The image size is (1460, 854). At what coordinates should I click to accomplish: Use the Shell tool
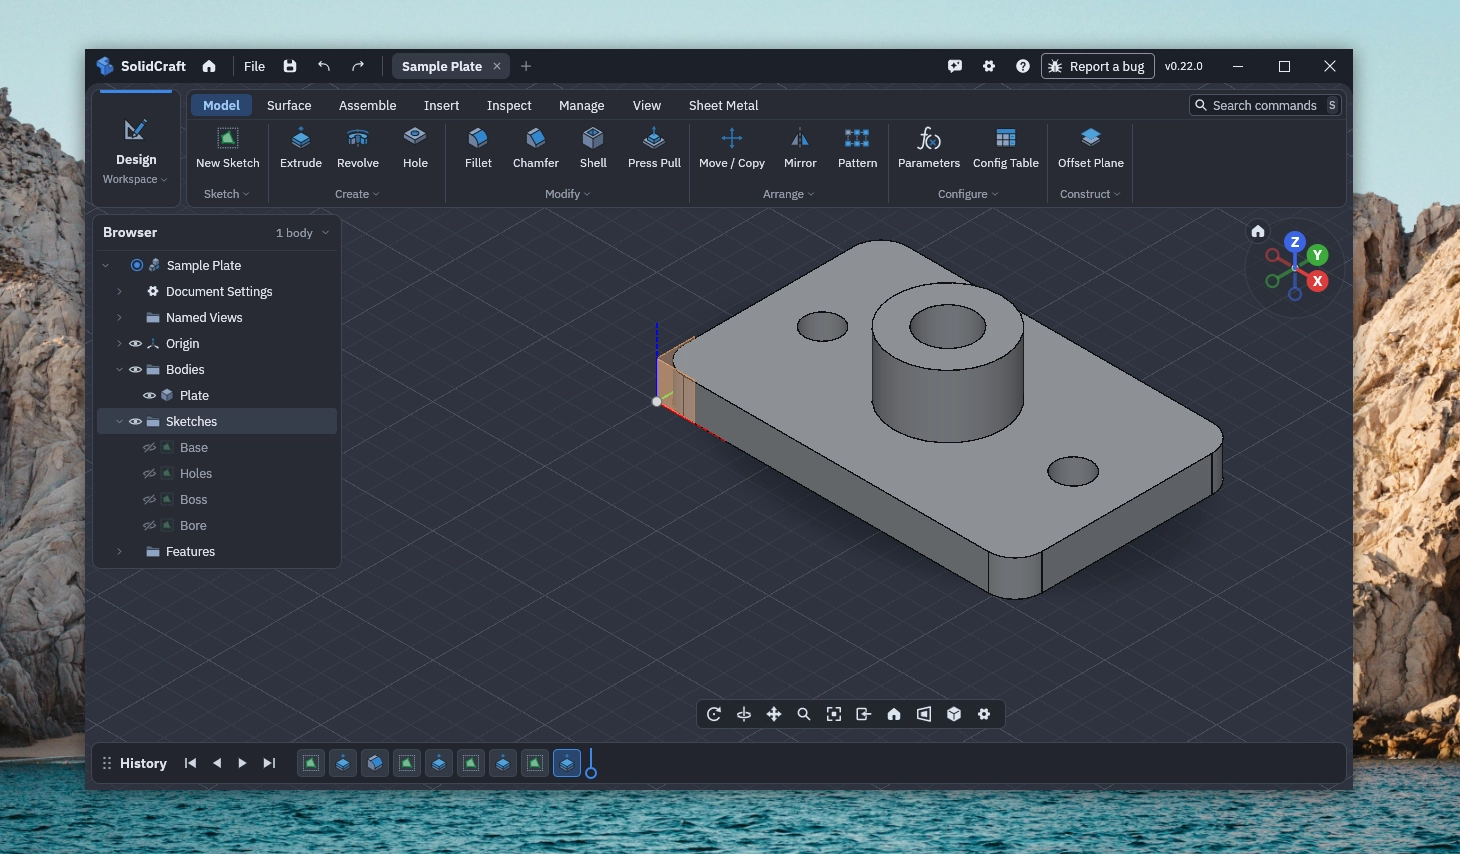click(x=593, y=148)
